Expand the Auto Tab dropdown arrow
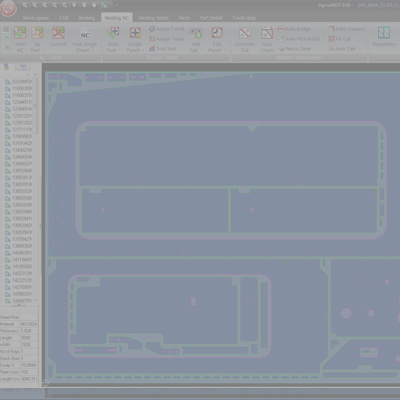 pyautogui.click(x=360, y=49)
